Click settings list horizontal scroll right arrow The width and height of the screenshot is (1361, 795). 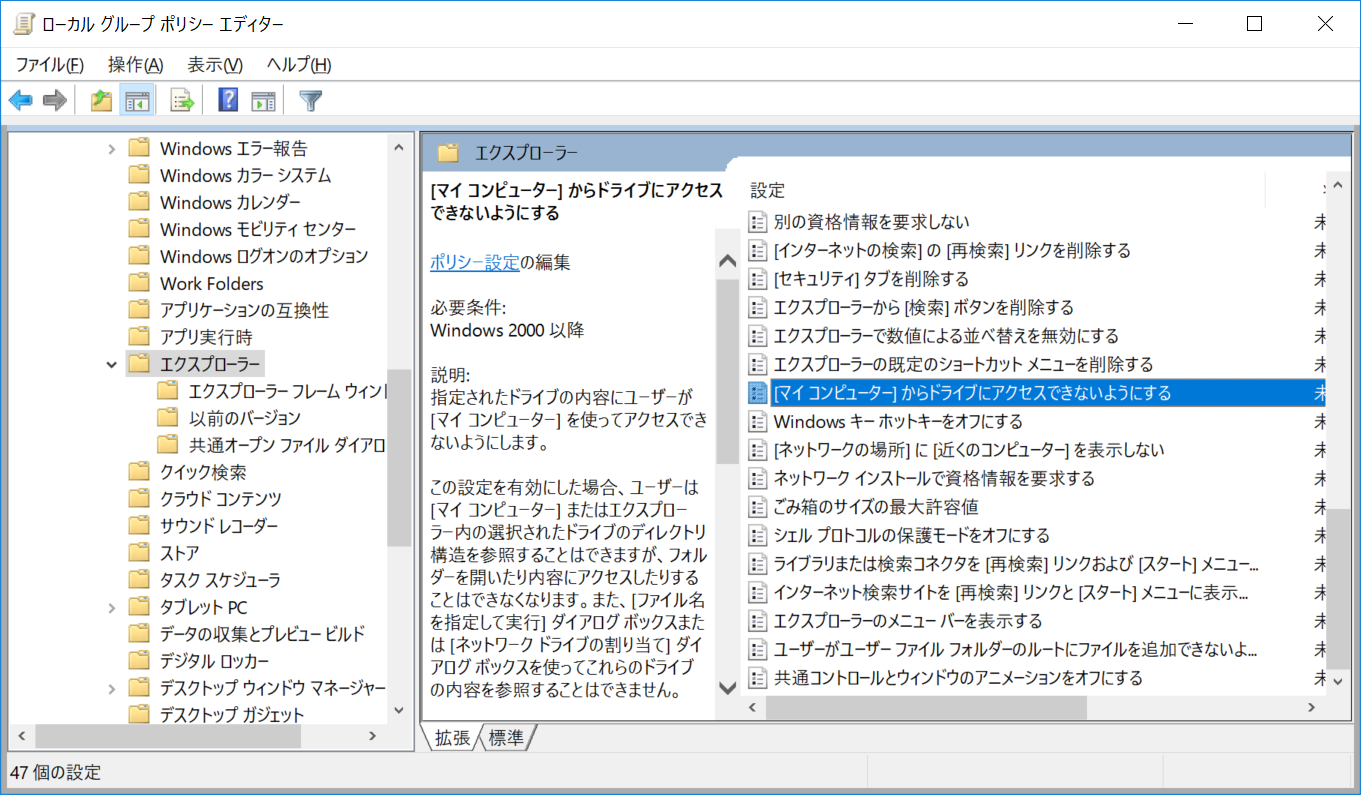(x=1312, y=707)
